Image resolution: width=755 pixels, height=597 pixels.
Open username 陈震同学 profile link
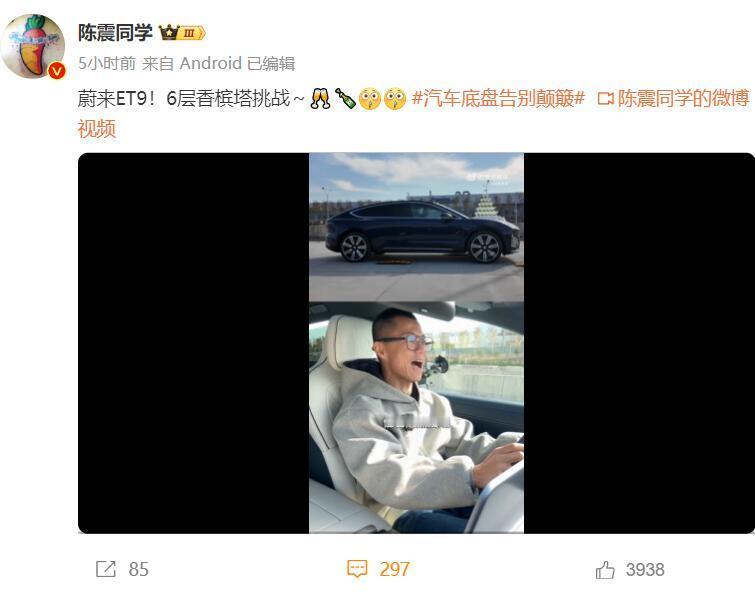click(116, 33)
